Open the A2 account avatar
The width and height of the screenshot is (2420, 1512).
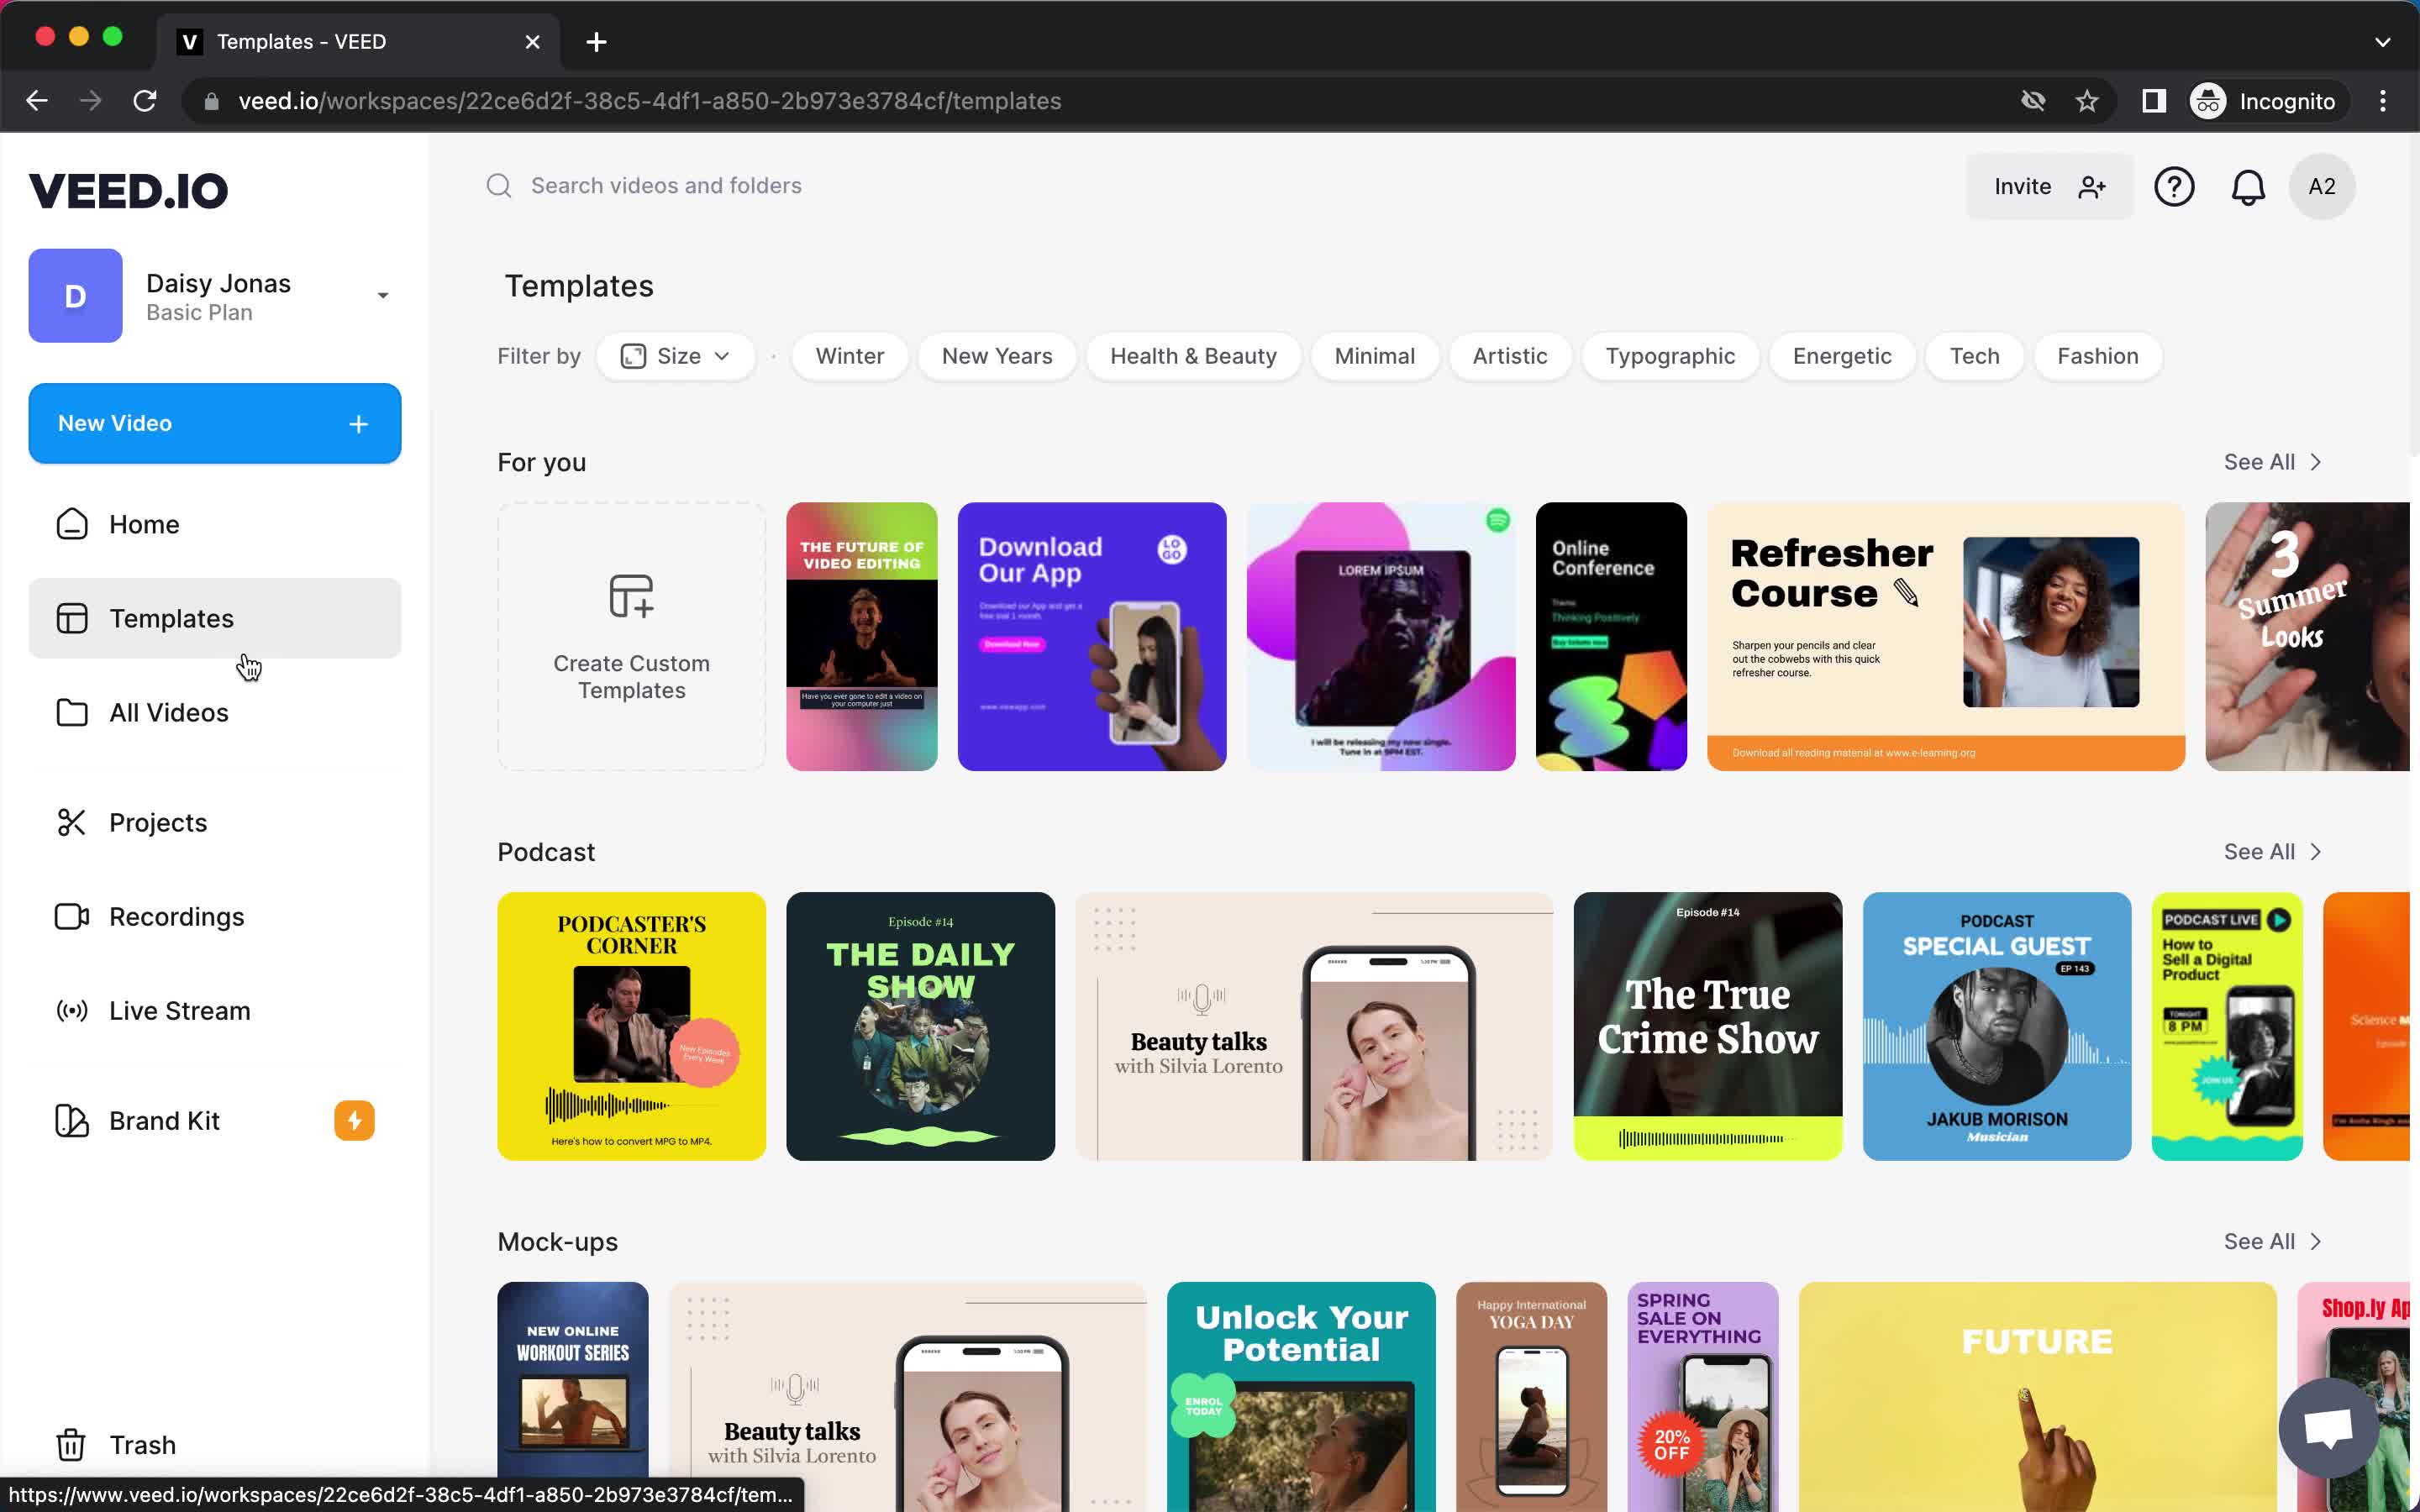(x=2322, y=186)
